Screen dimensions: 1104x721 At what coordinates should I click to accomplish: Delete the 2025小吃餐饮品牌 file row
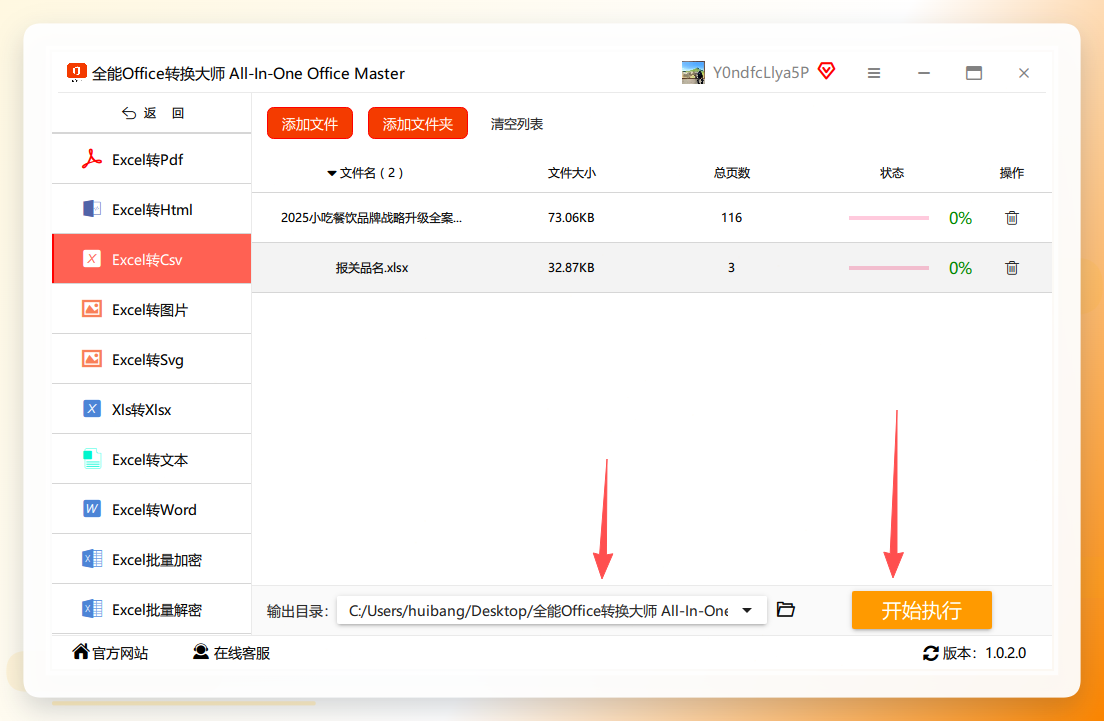[1012, 218]
